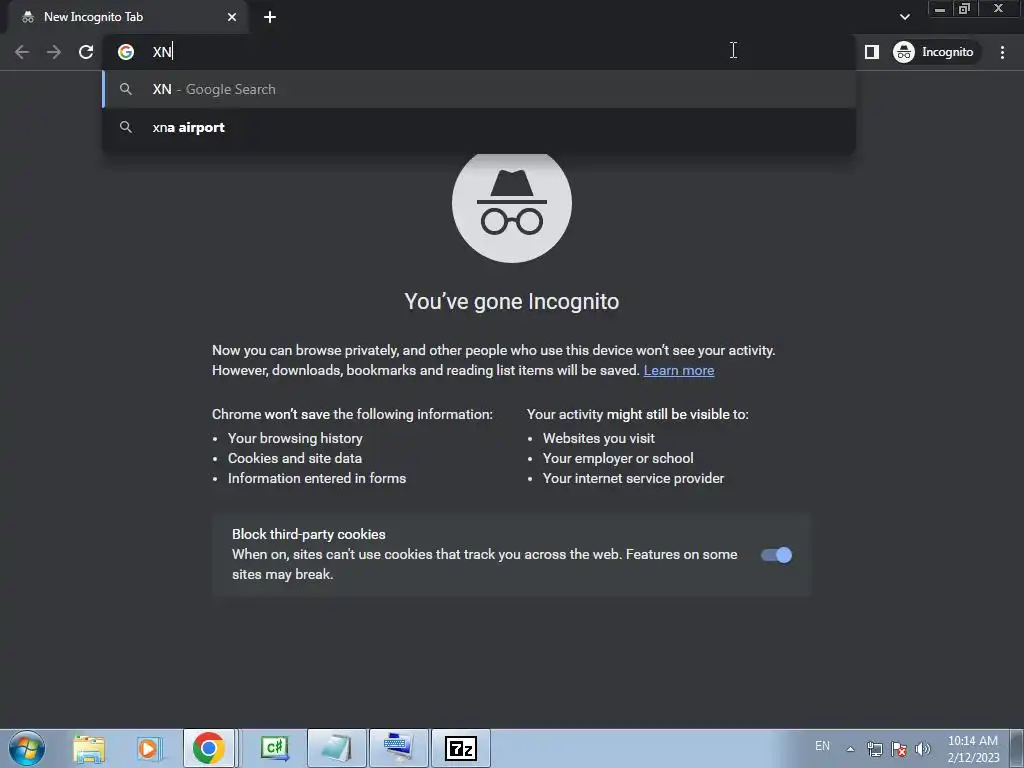Launch Windows Media Player from taskbar
This screenshot has height=768, width=1024.
click(148, 748)
